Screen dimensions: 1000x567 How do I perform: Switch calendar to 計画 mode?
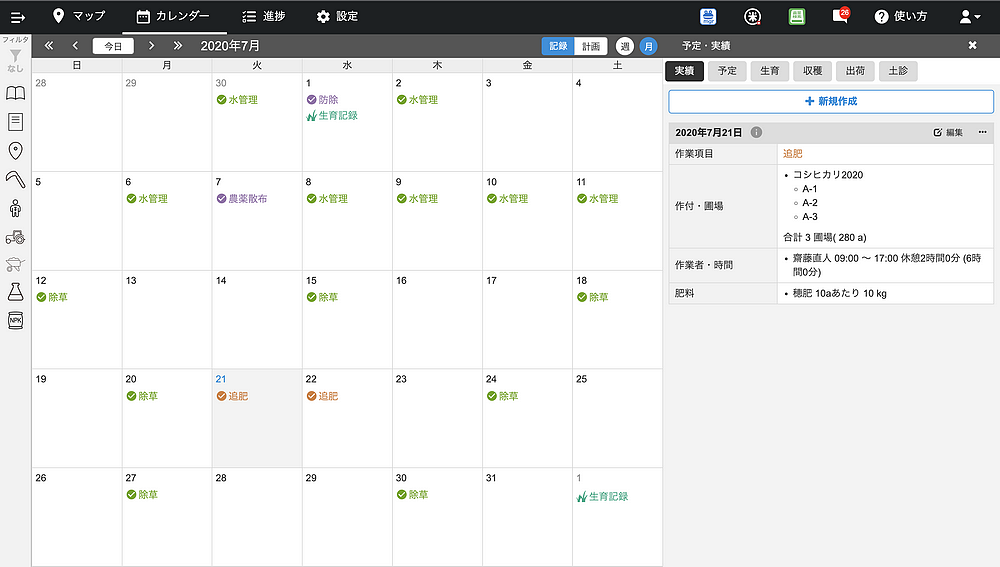pos(592,46)
